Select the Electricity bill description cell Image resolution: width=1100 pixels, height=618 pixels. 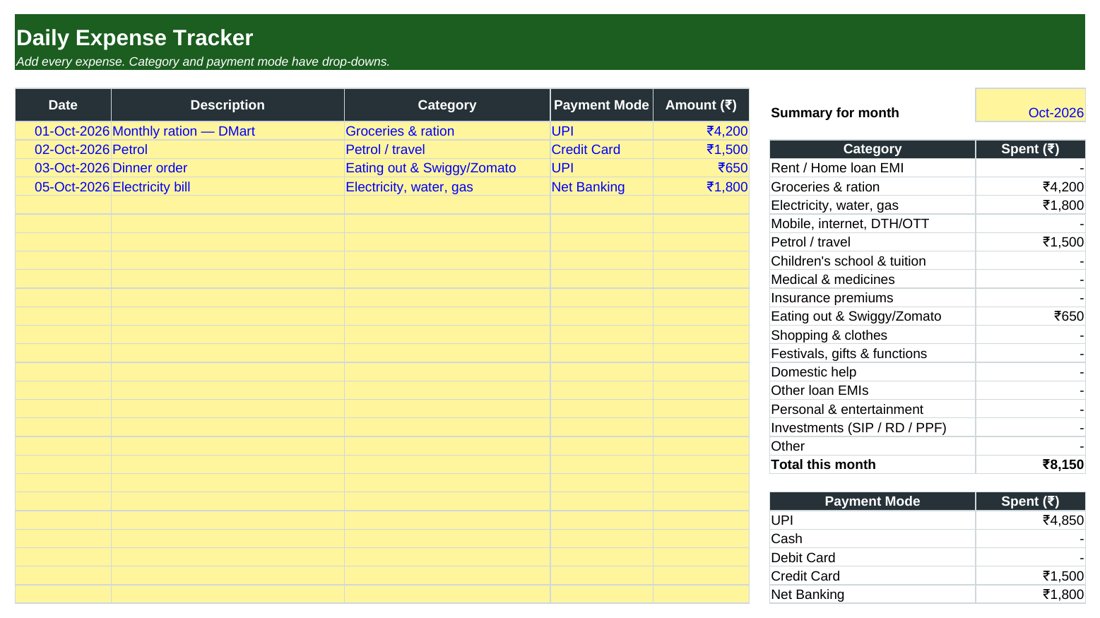227,187
